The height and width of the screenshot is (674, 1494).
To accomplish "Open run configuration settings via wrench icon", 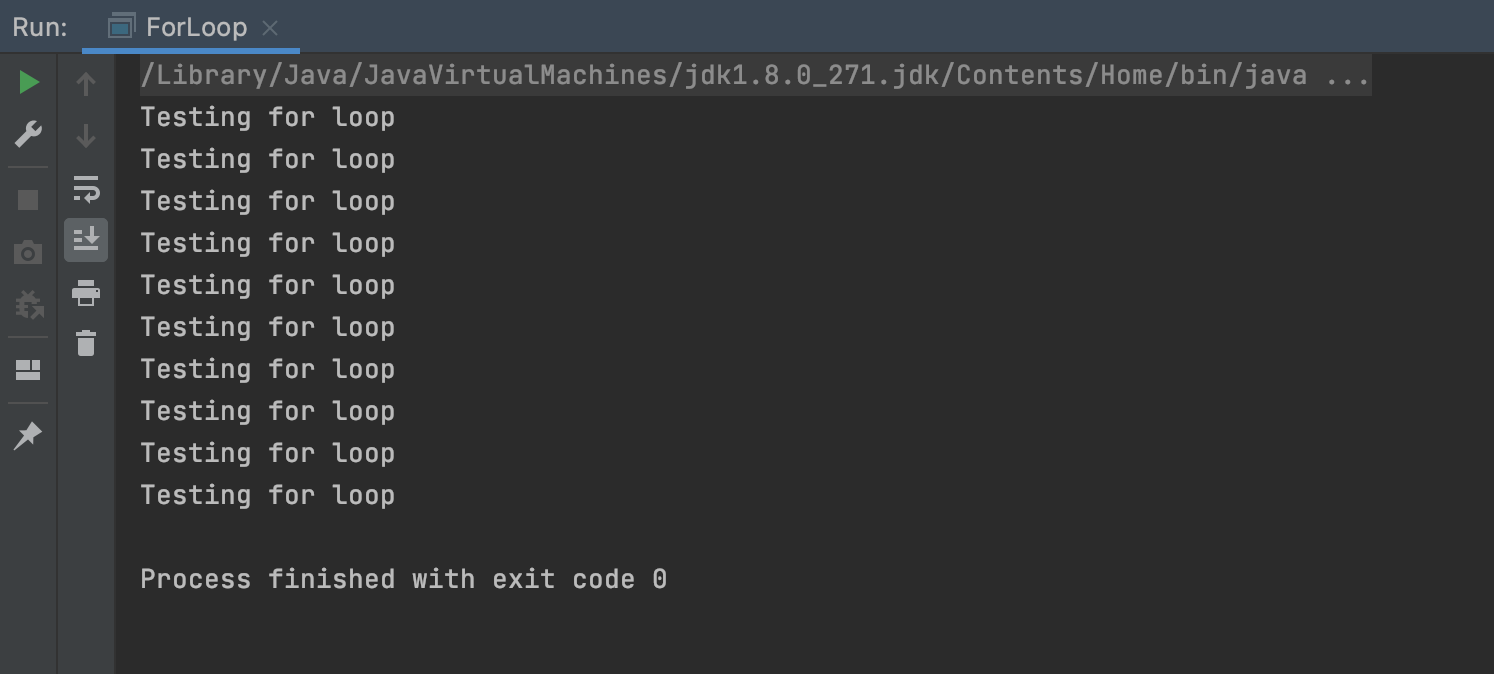I will (x=28, y=133).
